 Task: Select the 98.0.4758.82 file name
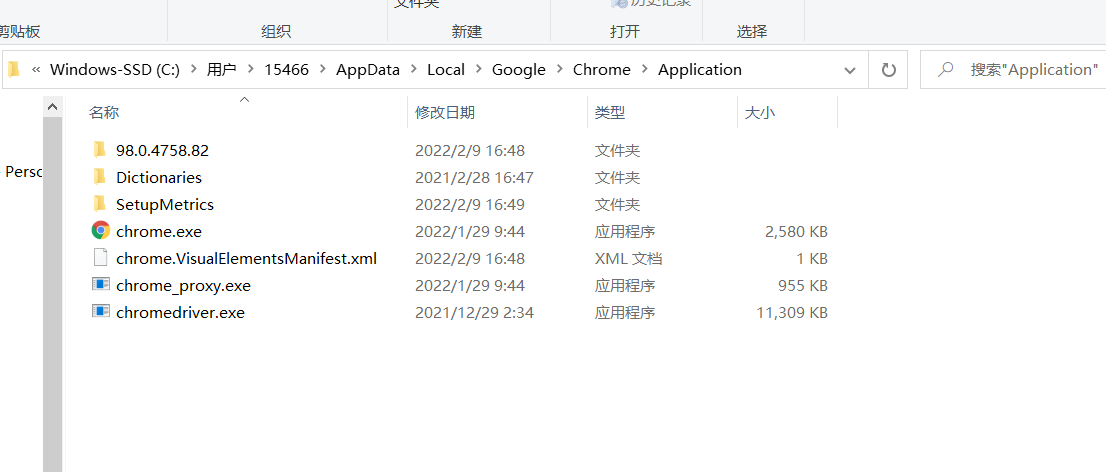pos(162,150)
